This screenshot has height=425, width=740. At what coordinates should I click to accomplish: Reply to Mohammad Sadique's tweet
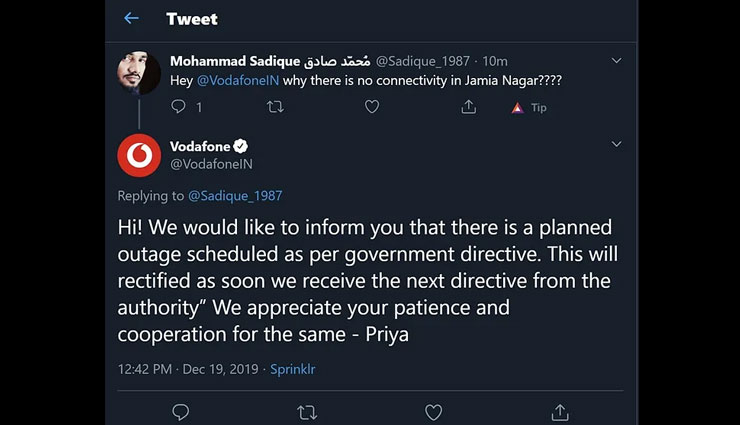click(179, 107)
